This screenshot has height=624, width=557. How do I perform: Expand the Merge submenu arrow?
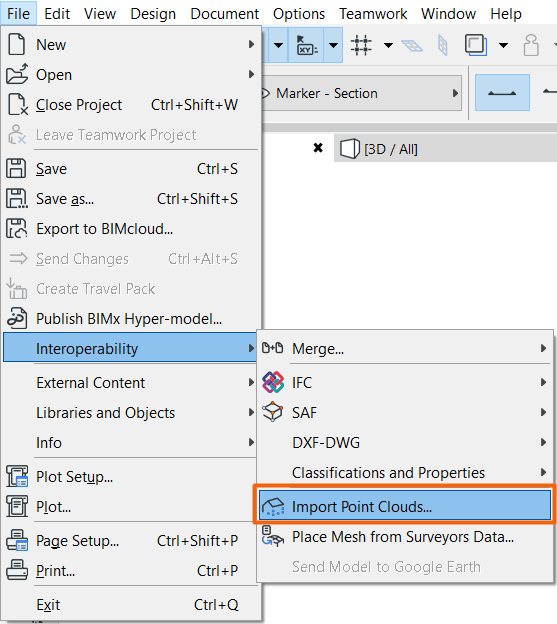(x=543, y=348)
